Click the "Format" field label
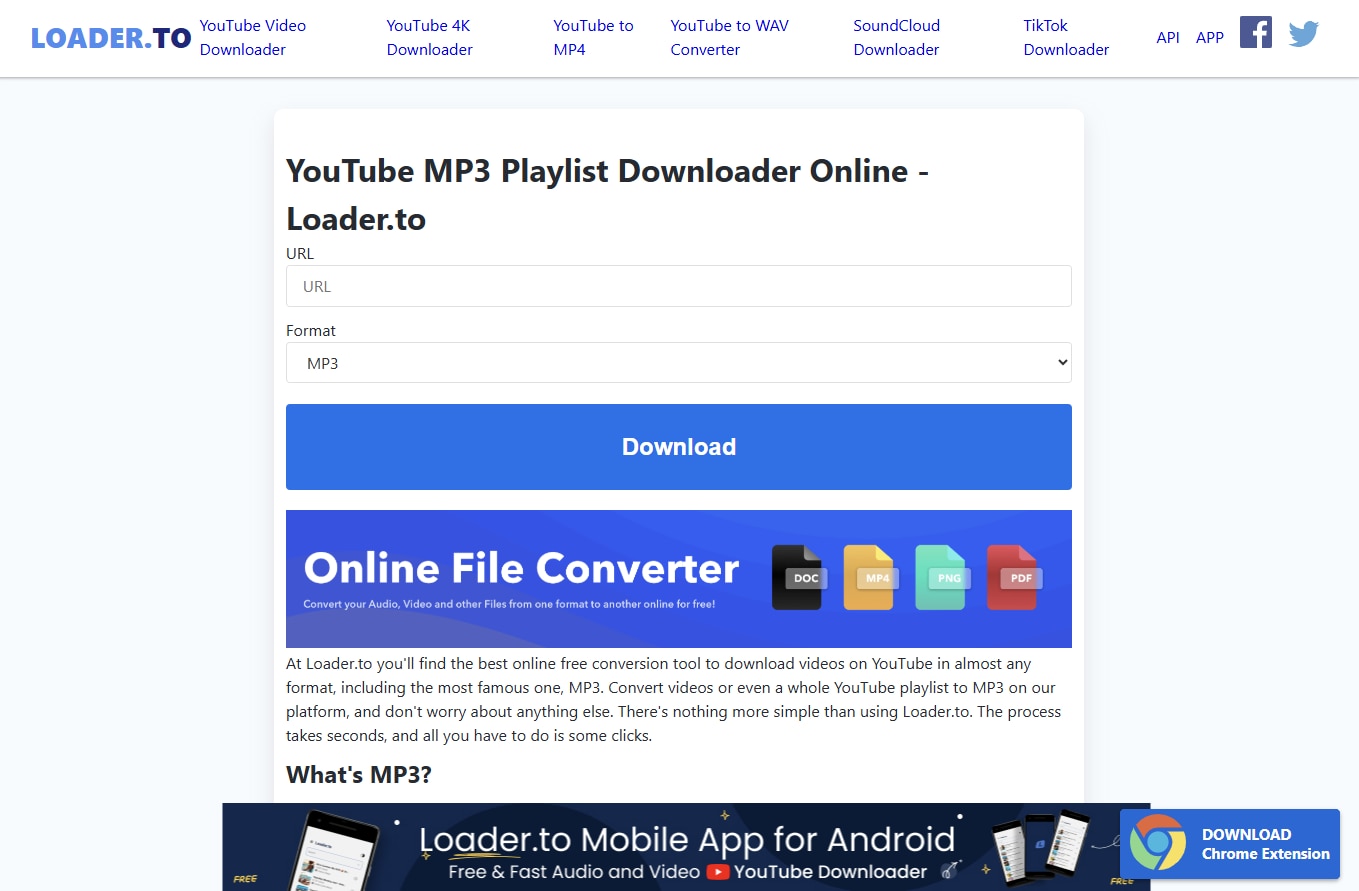Viewport: 1359px width, 891px height. 311,330
